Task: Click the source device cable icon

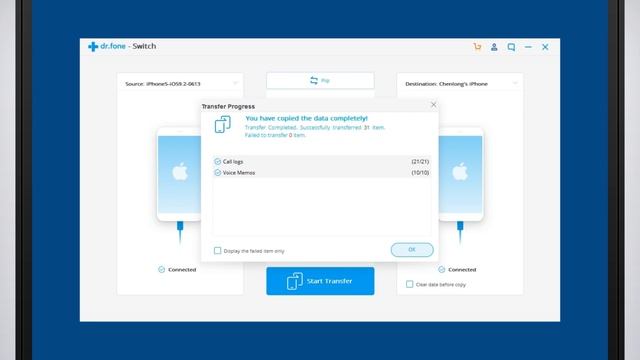Action: [x=180, y=233]
